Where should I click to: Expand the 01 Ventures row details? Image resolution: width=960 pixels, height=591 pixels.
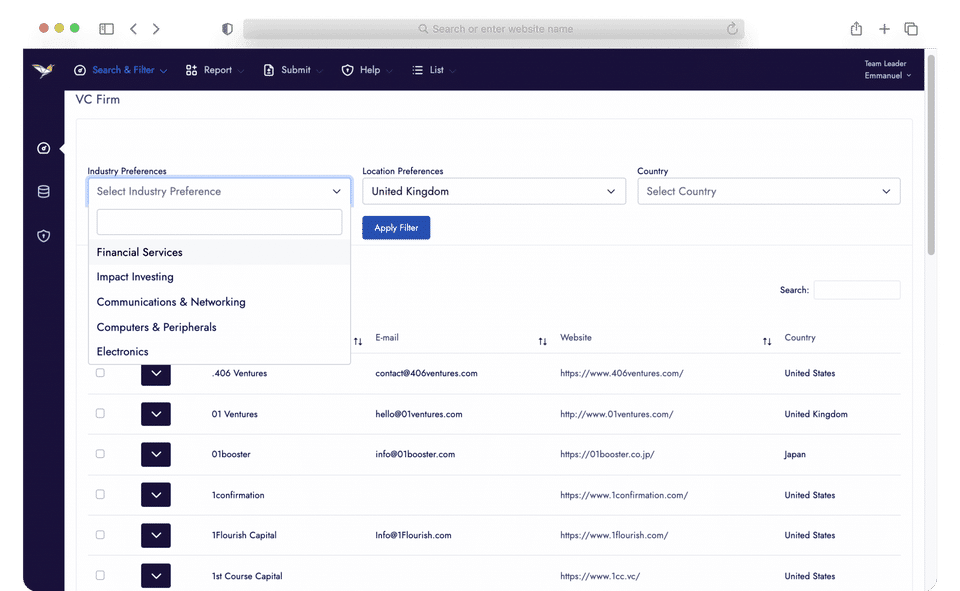156,414
